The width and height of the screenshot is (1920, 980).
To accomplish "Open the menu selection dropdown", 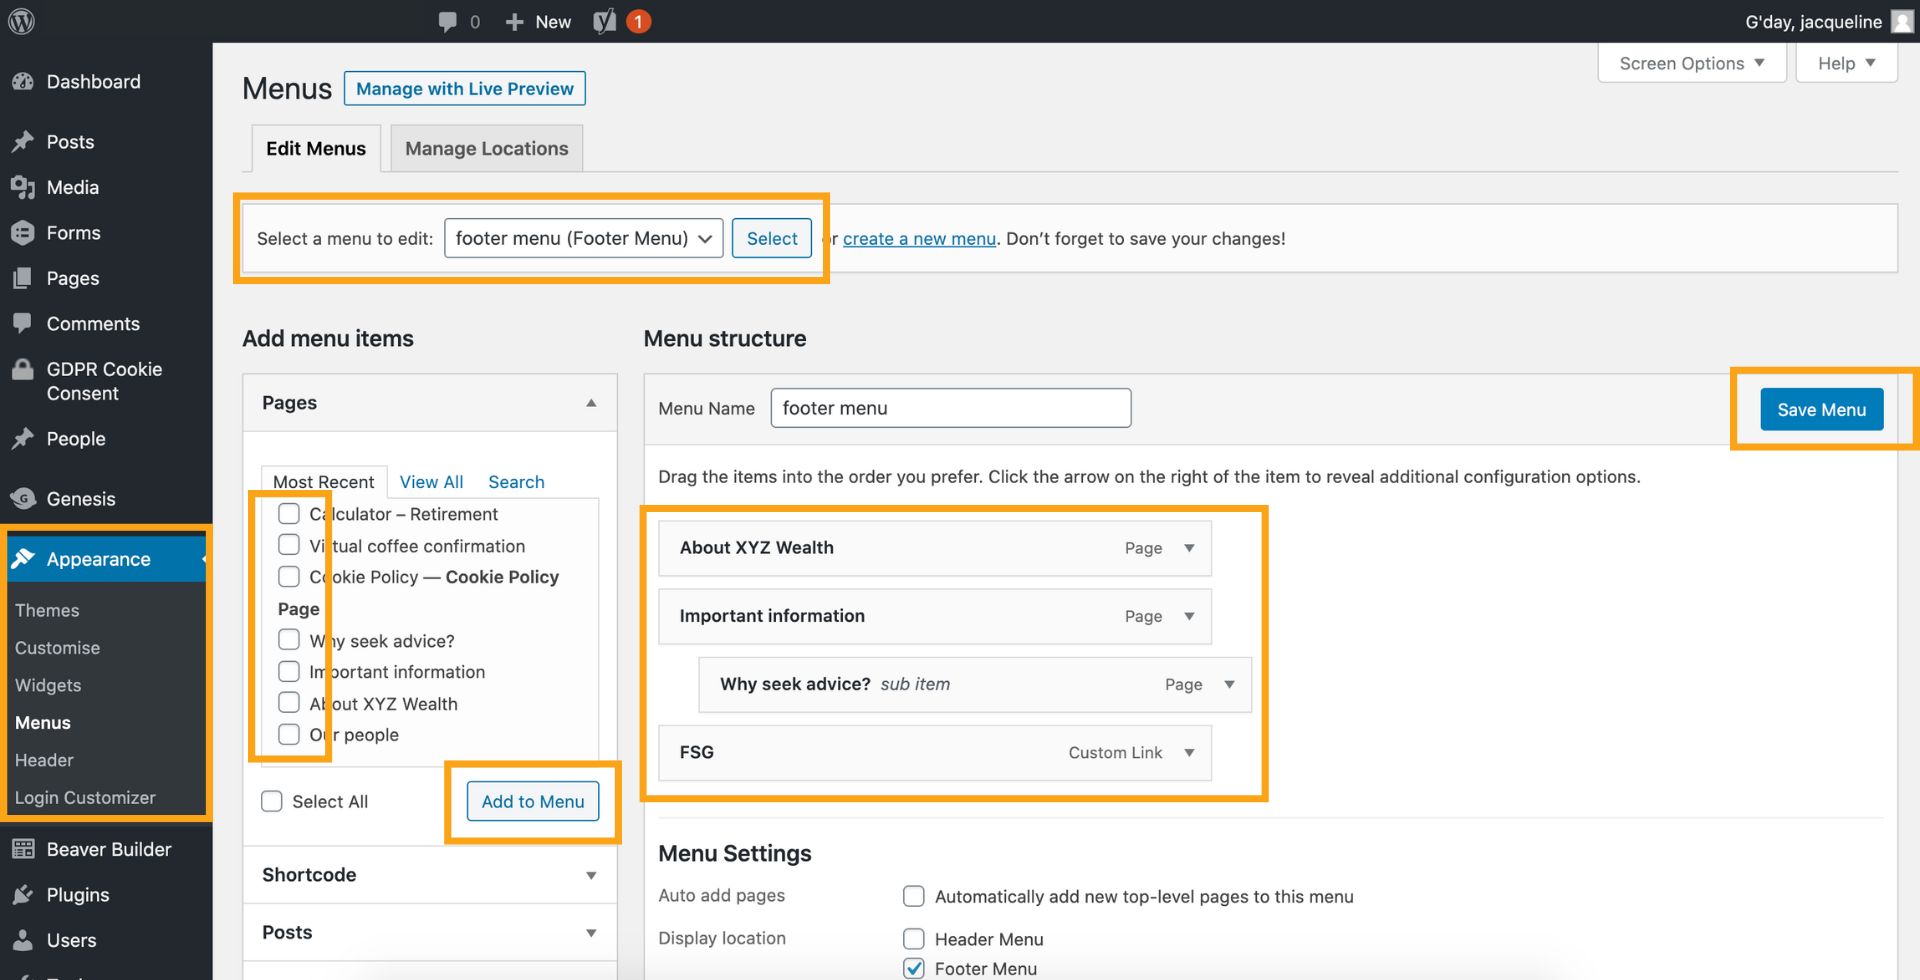I will 583,238.
